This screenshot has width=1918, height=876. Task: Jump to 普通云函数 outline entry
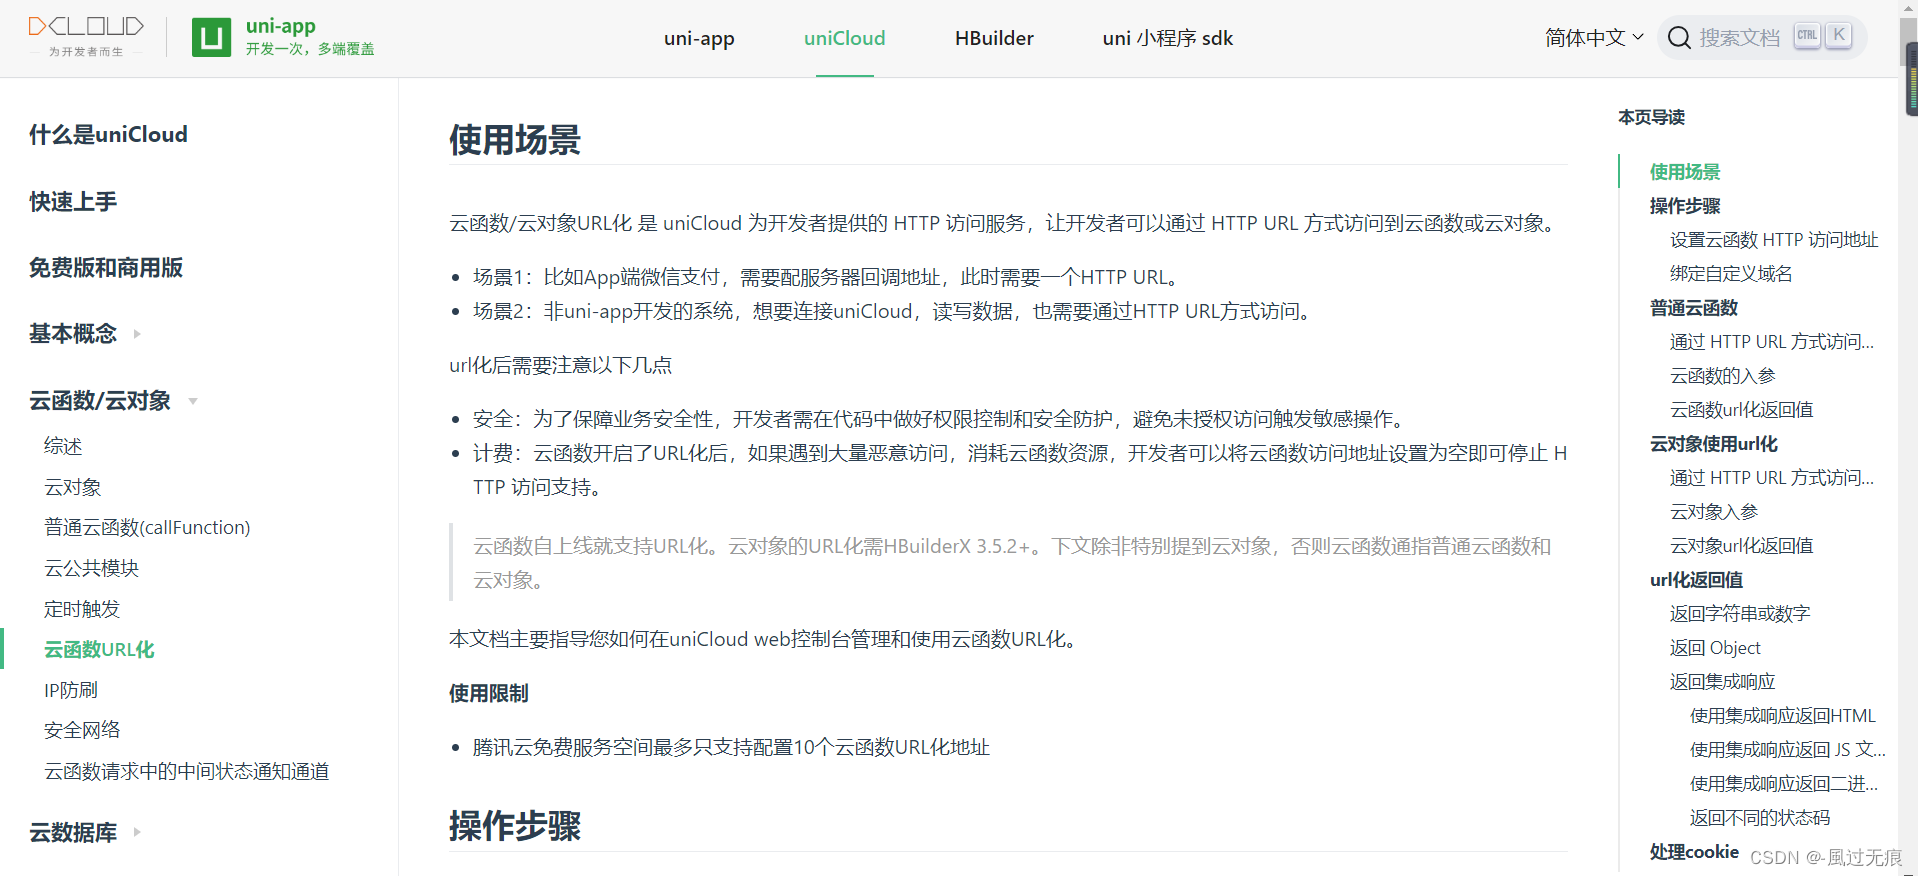tap(1694, 308)
